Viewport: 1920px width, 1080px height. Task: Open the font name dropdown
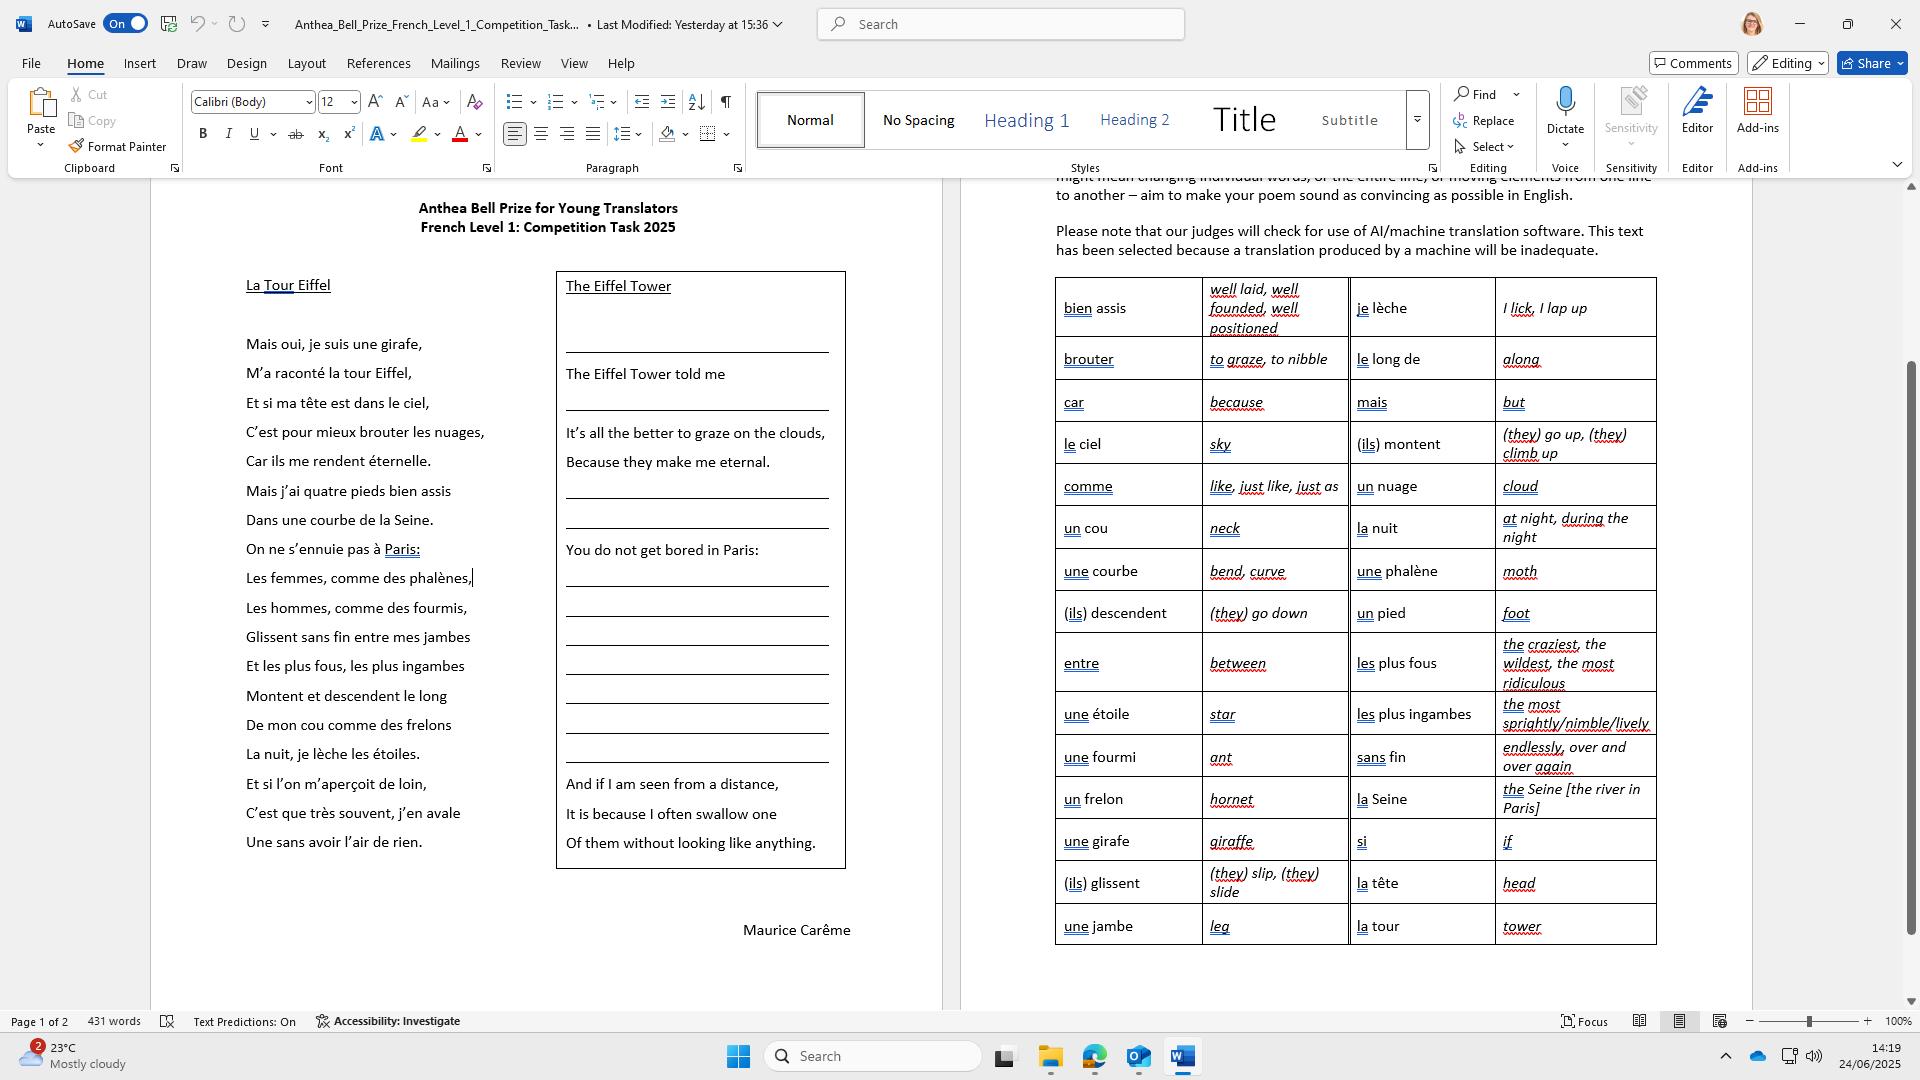pos(308,102)
